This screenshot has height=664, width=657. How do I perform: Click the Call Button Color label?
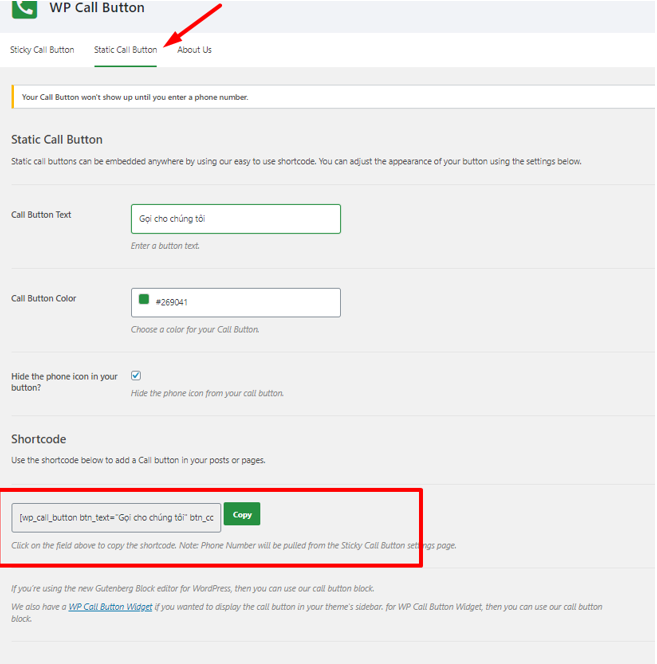[x=44, y=299]
